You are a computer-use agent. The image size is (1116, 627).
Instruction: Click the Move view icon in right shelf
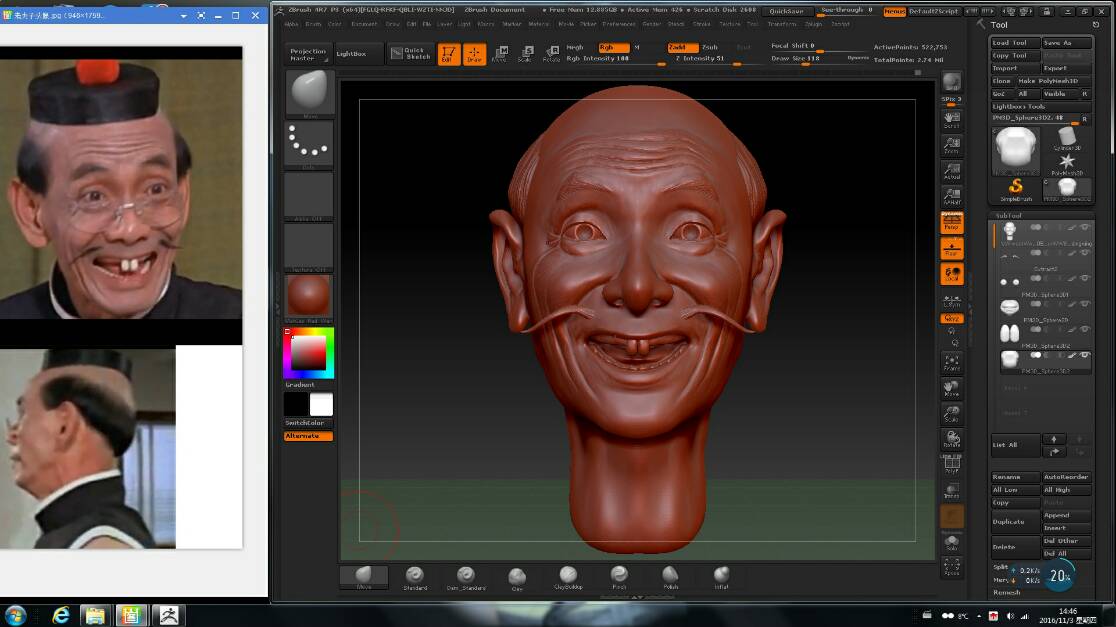(952, 389)
